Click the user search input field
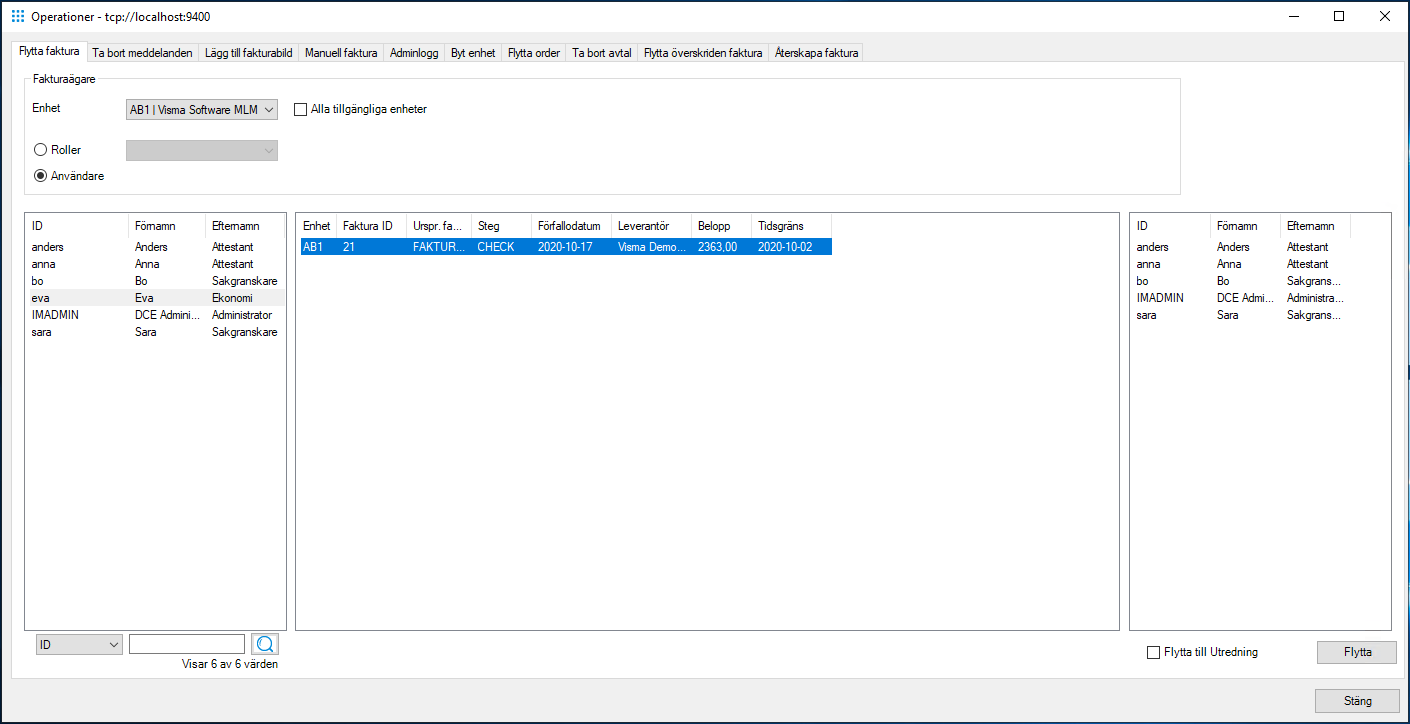 point(186,643)
